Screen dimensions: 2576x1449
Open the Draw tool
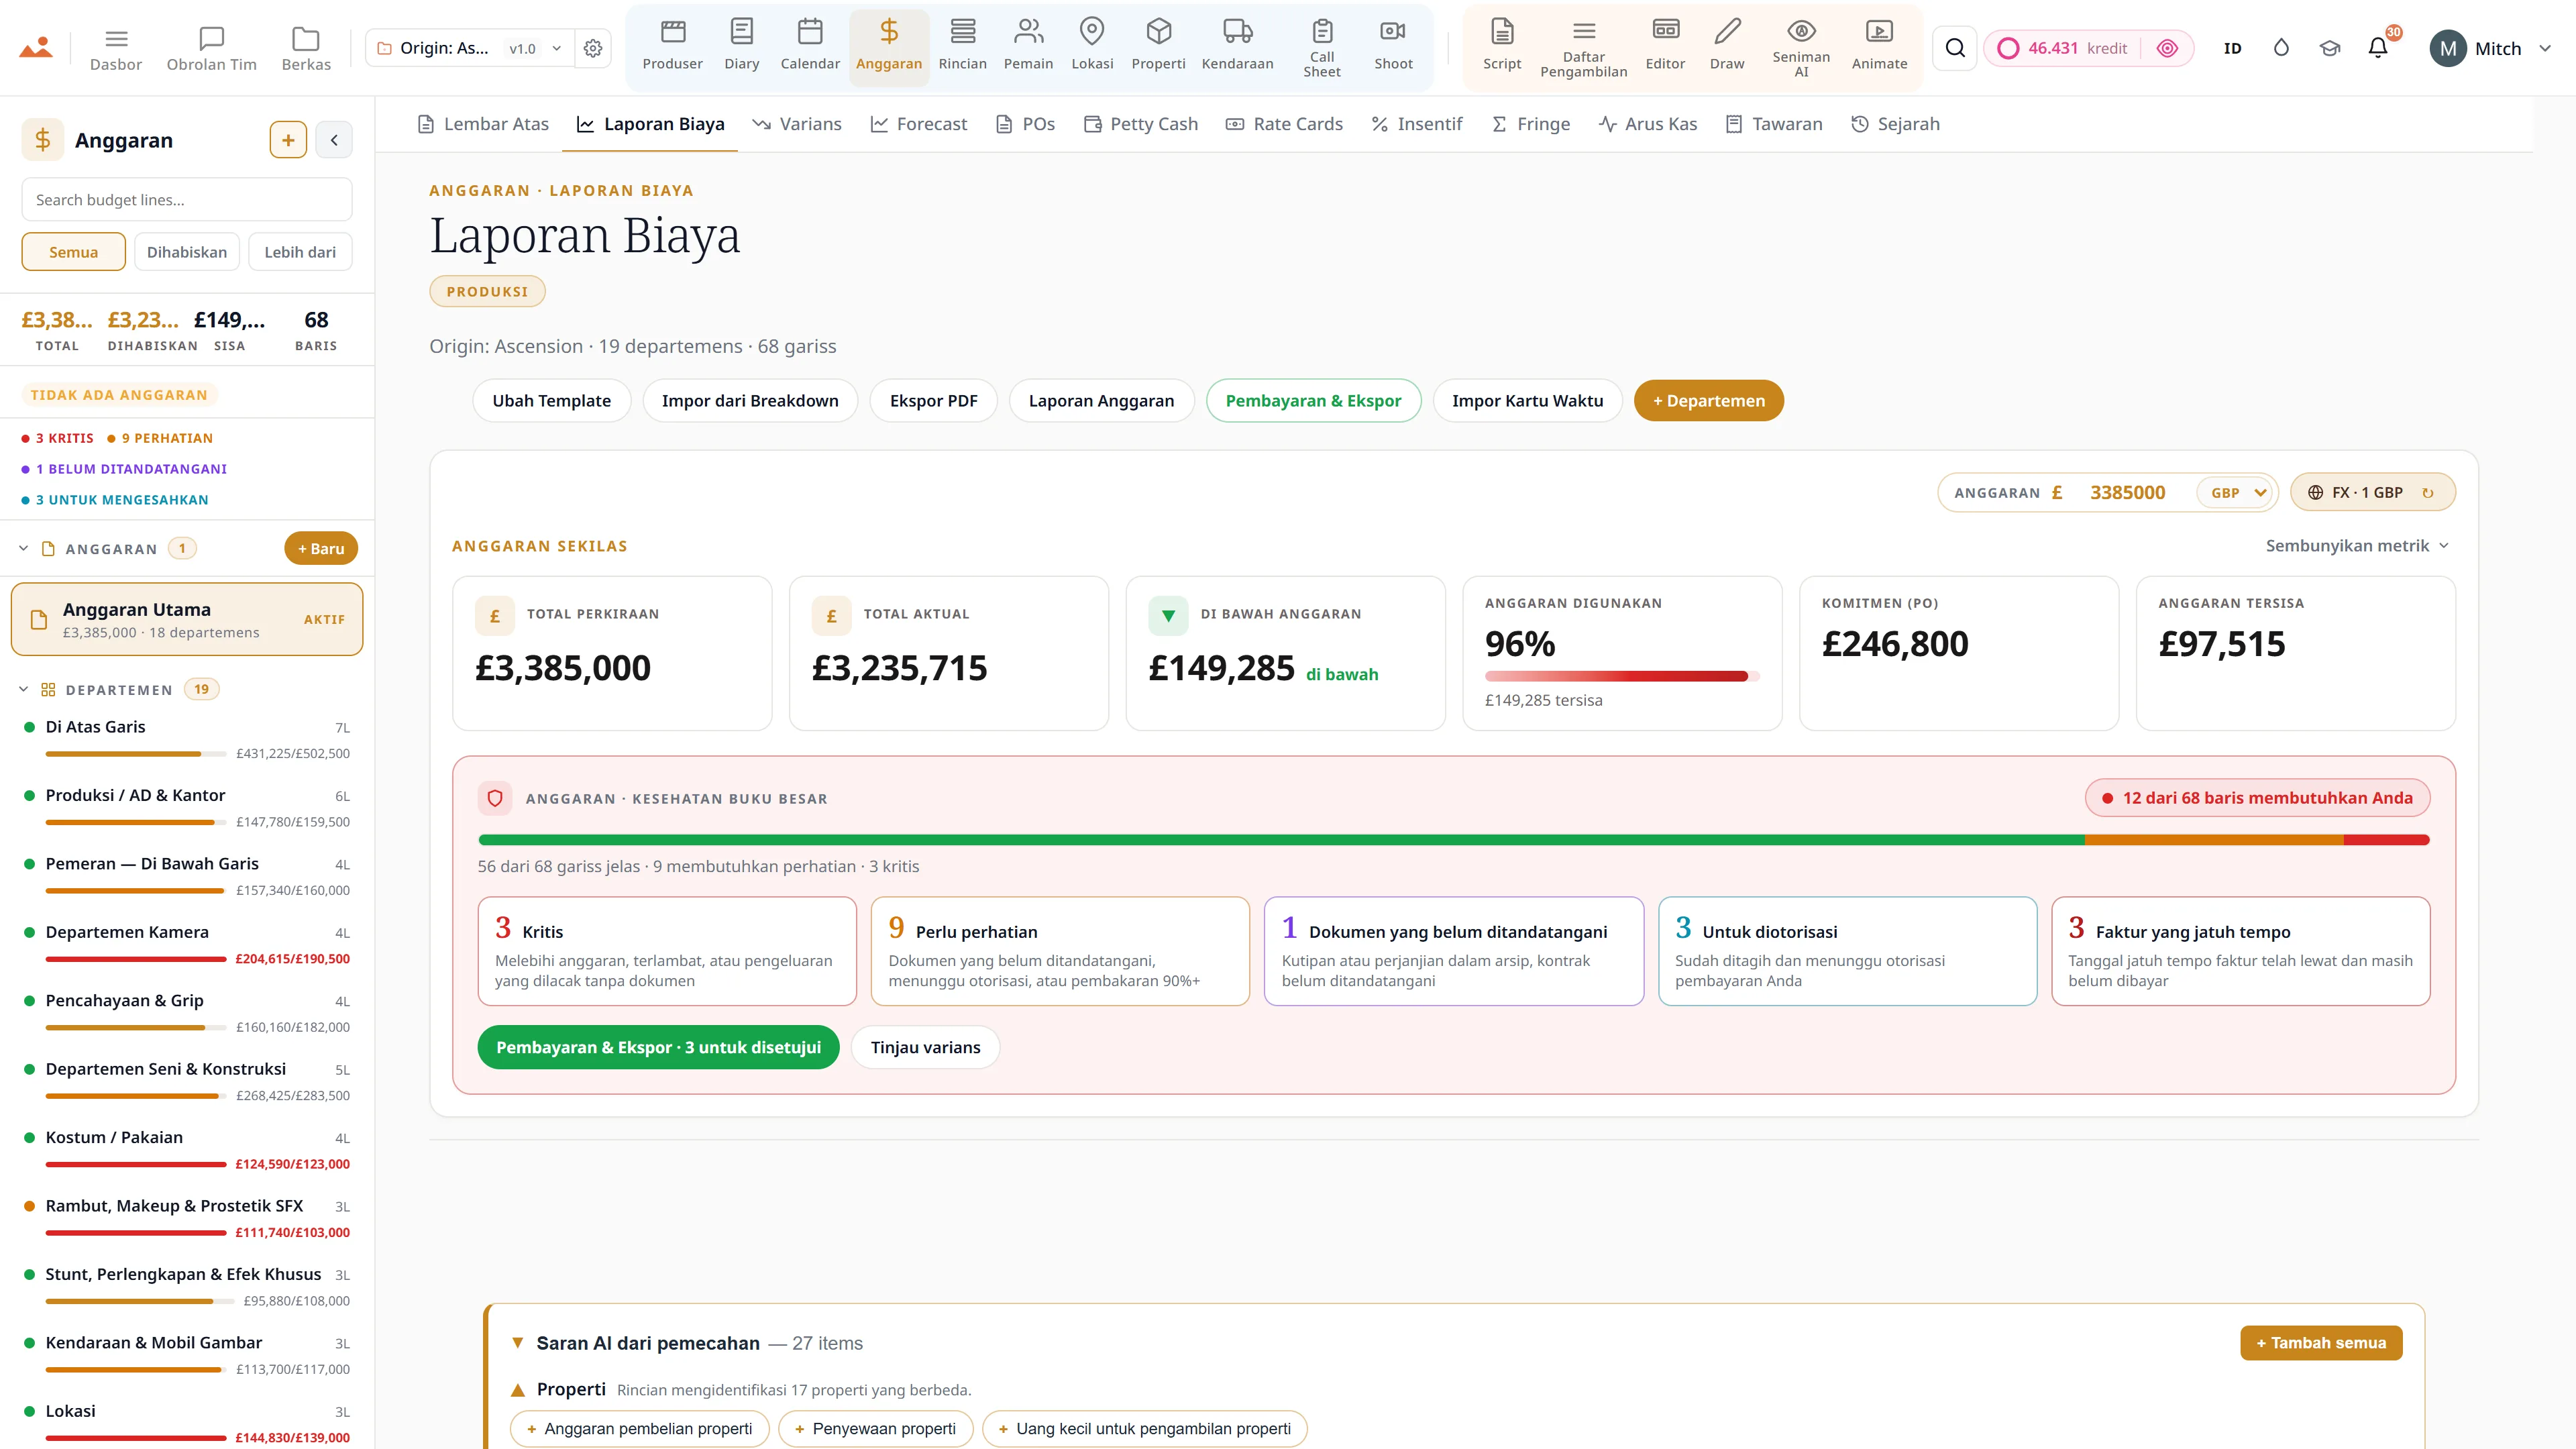coord(1727,46)
